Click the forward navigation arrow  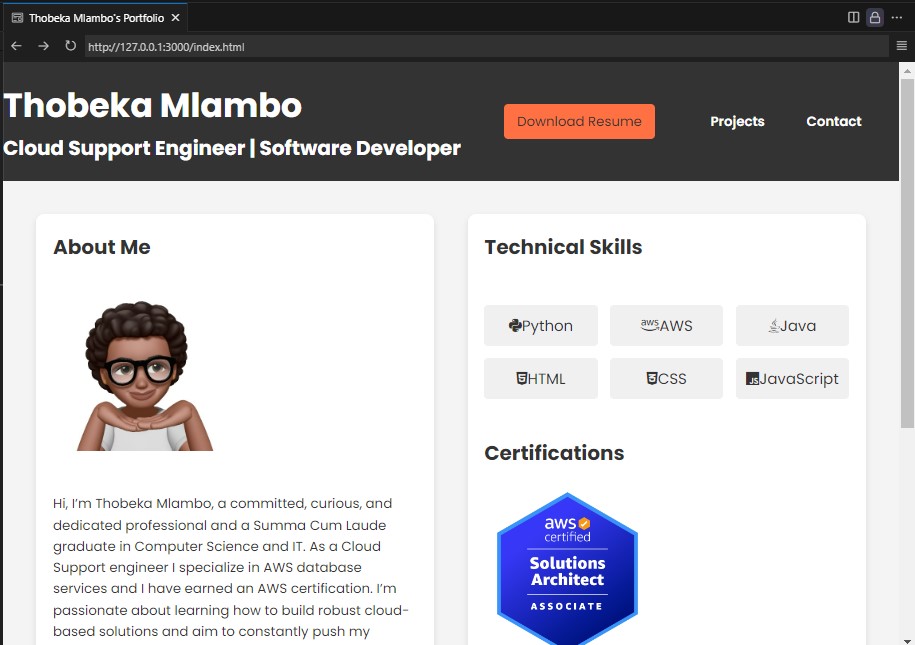(x=43, y=45)
